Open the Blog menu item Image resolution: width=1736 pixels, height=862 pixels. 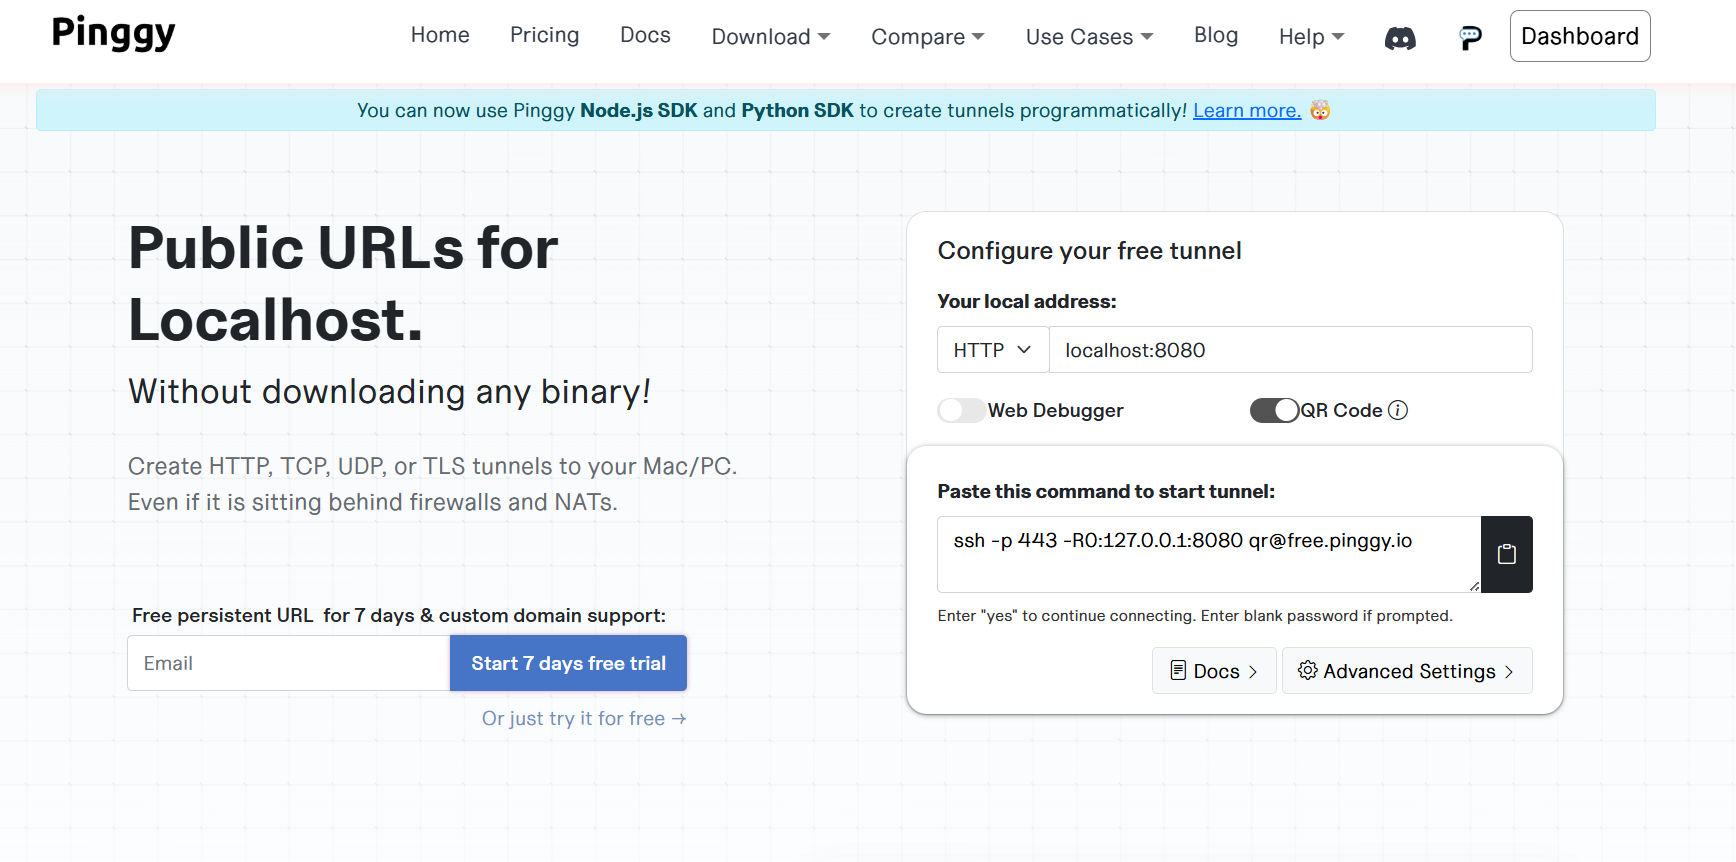tap(1215, 35)
